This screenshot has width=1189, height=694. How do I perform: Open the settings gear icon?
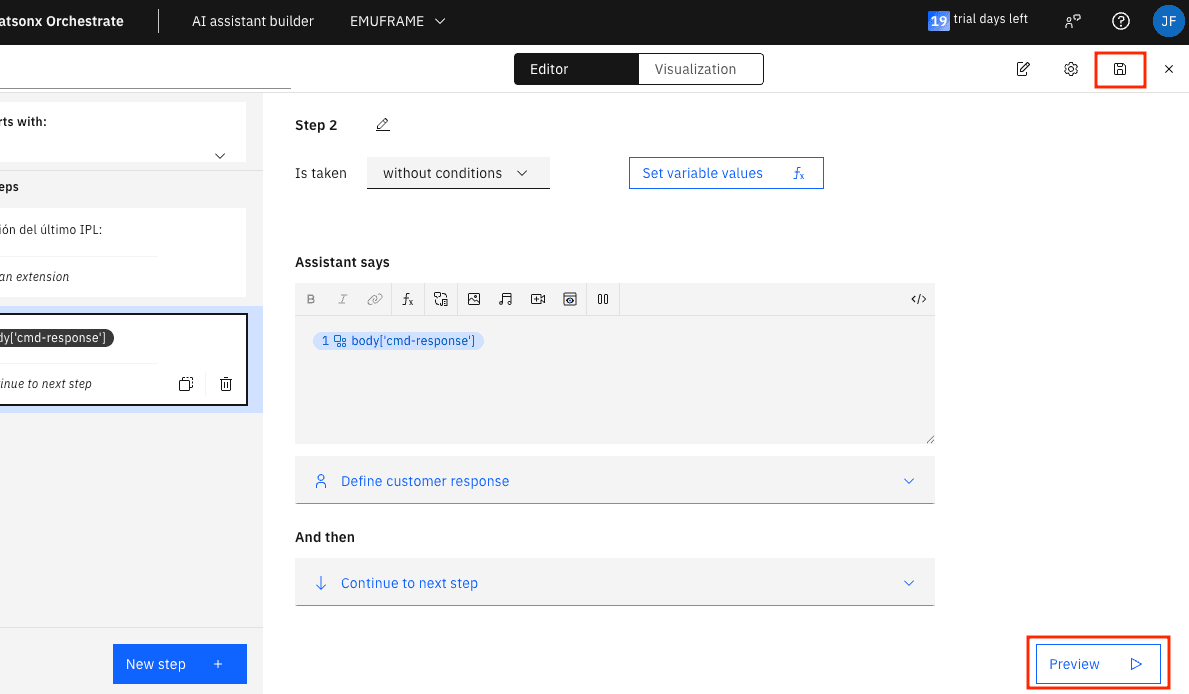coord(1071,69)
